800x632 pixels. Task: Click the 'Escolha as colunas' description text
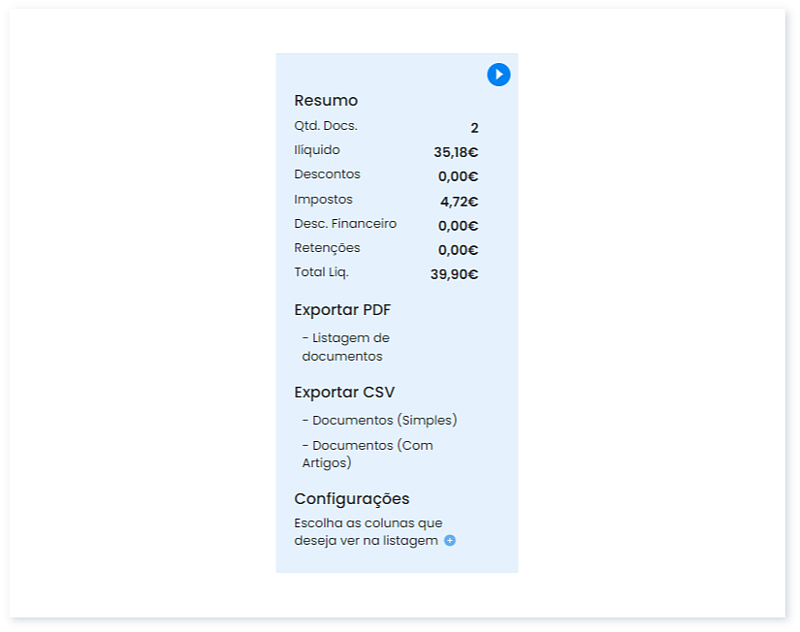pyautogui.click(x=367, y=532)
